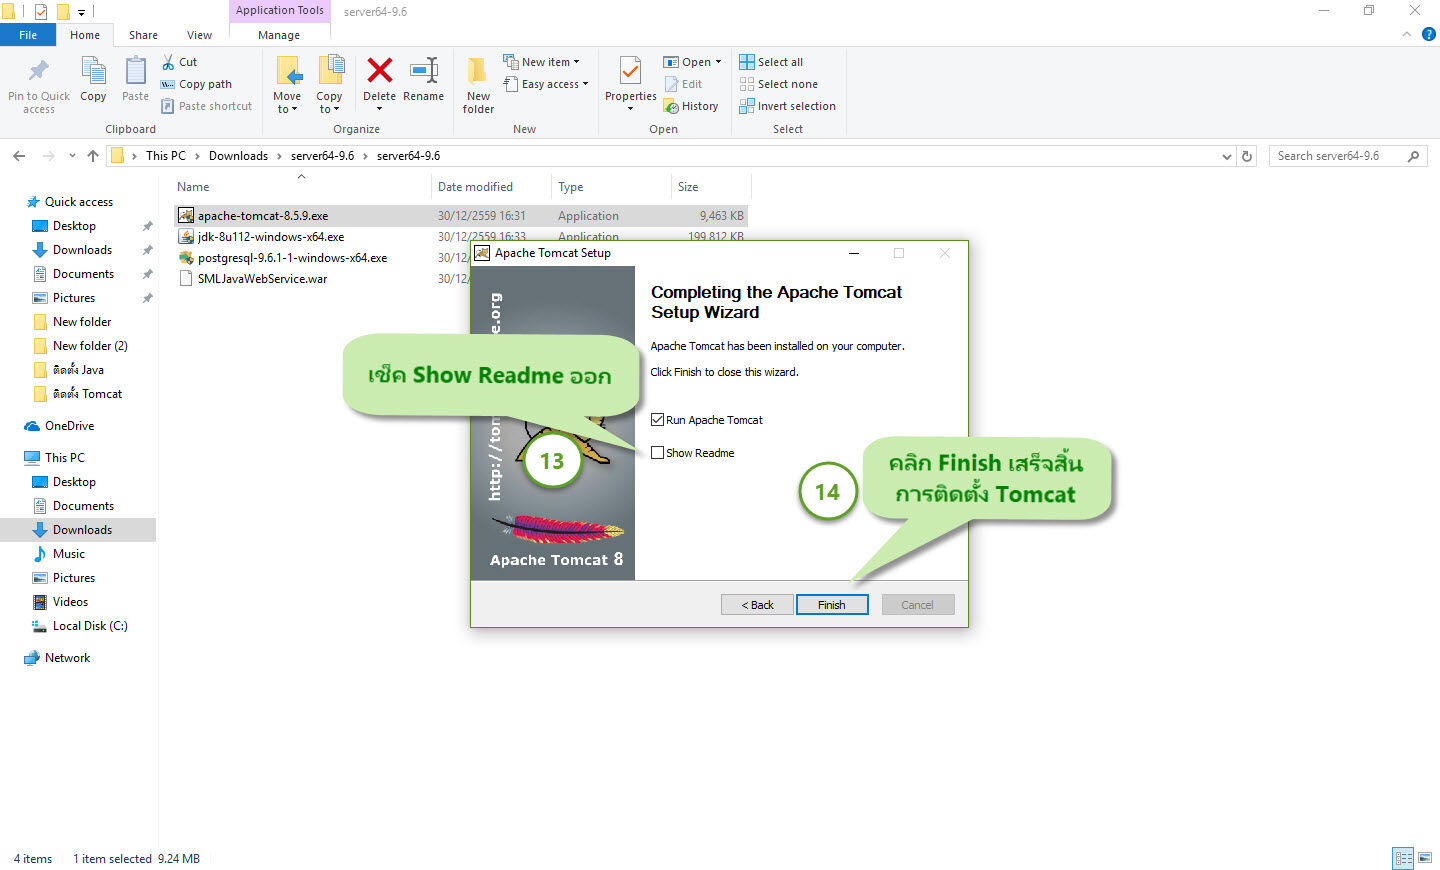
Task: Click This PC in the address breadcrumb
Action: click(x=165, y=156)
